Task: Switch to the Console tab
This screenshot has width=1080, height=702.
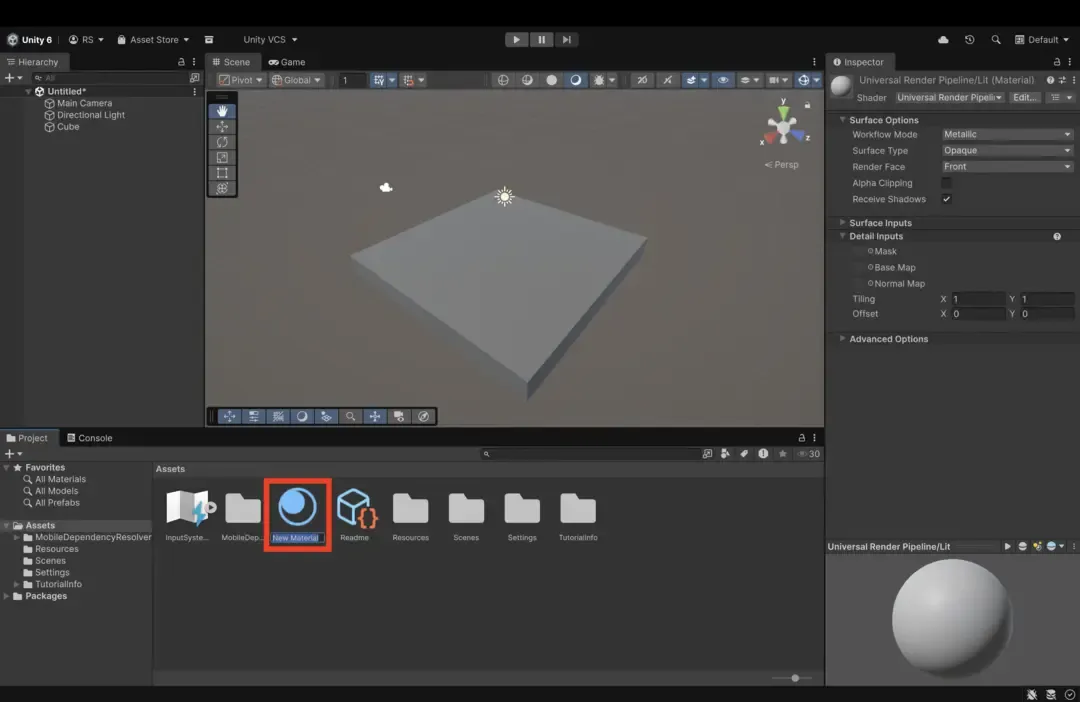Action: pyautogui.click(x=89, y=438)
